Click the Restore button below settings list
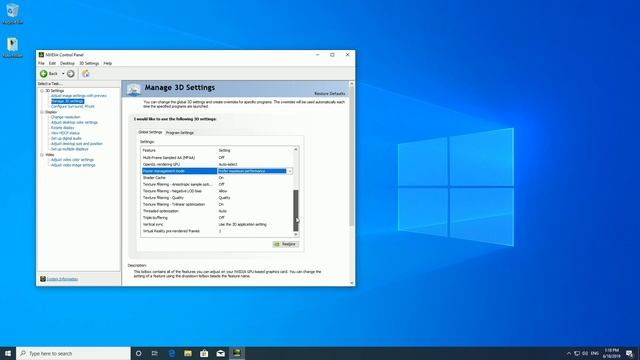This screenshot has width=640, height=360. (286, 244)
